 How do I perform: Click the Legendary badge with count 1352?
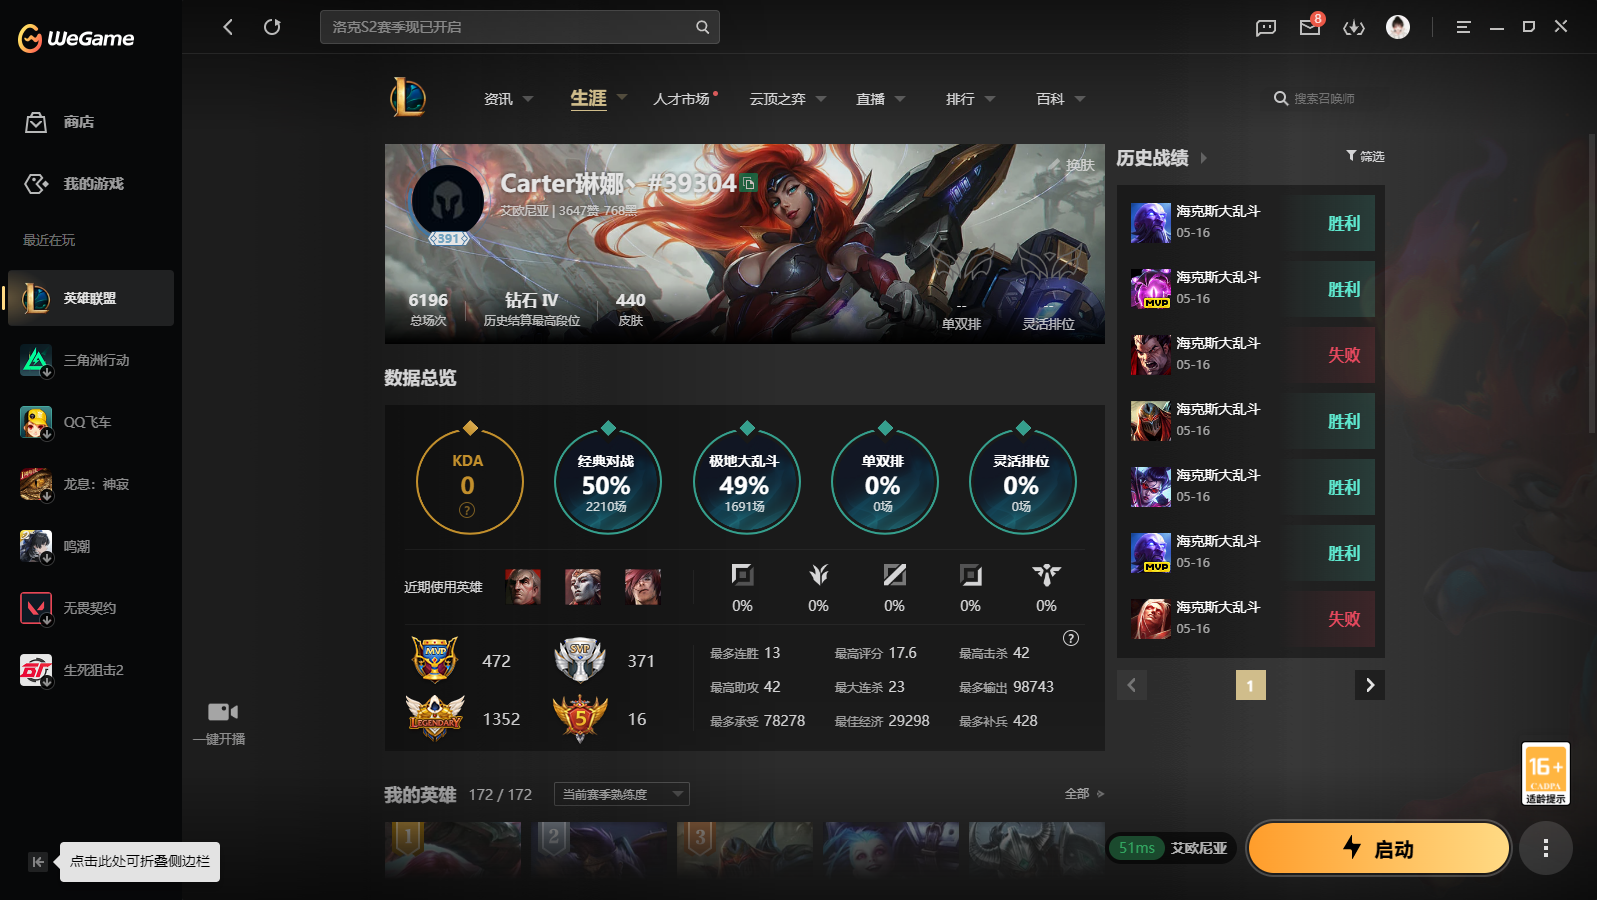[x=435, y=718]
